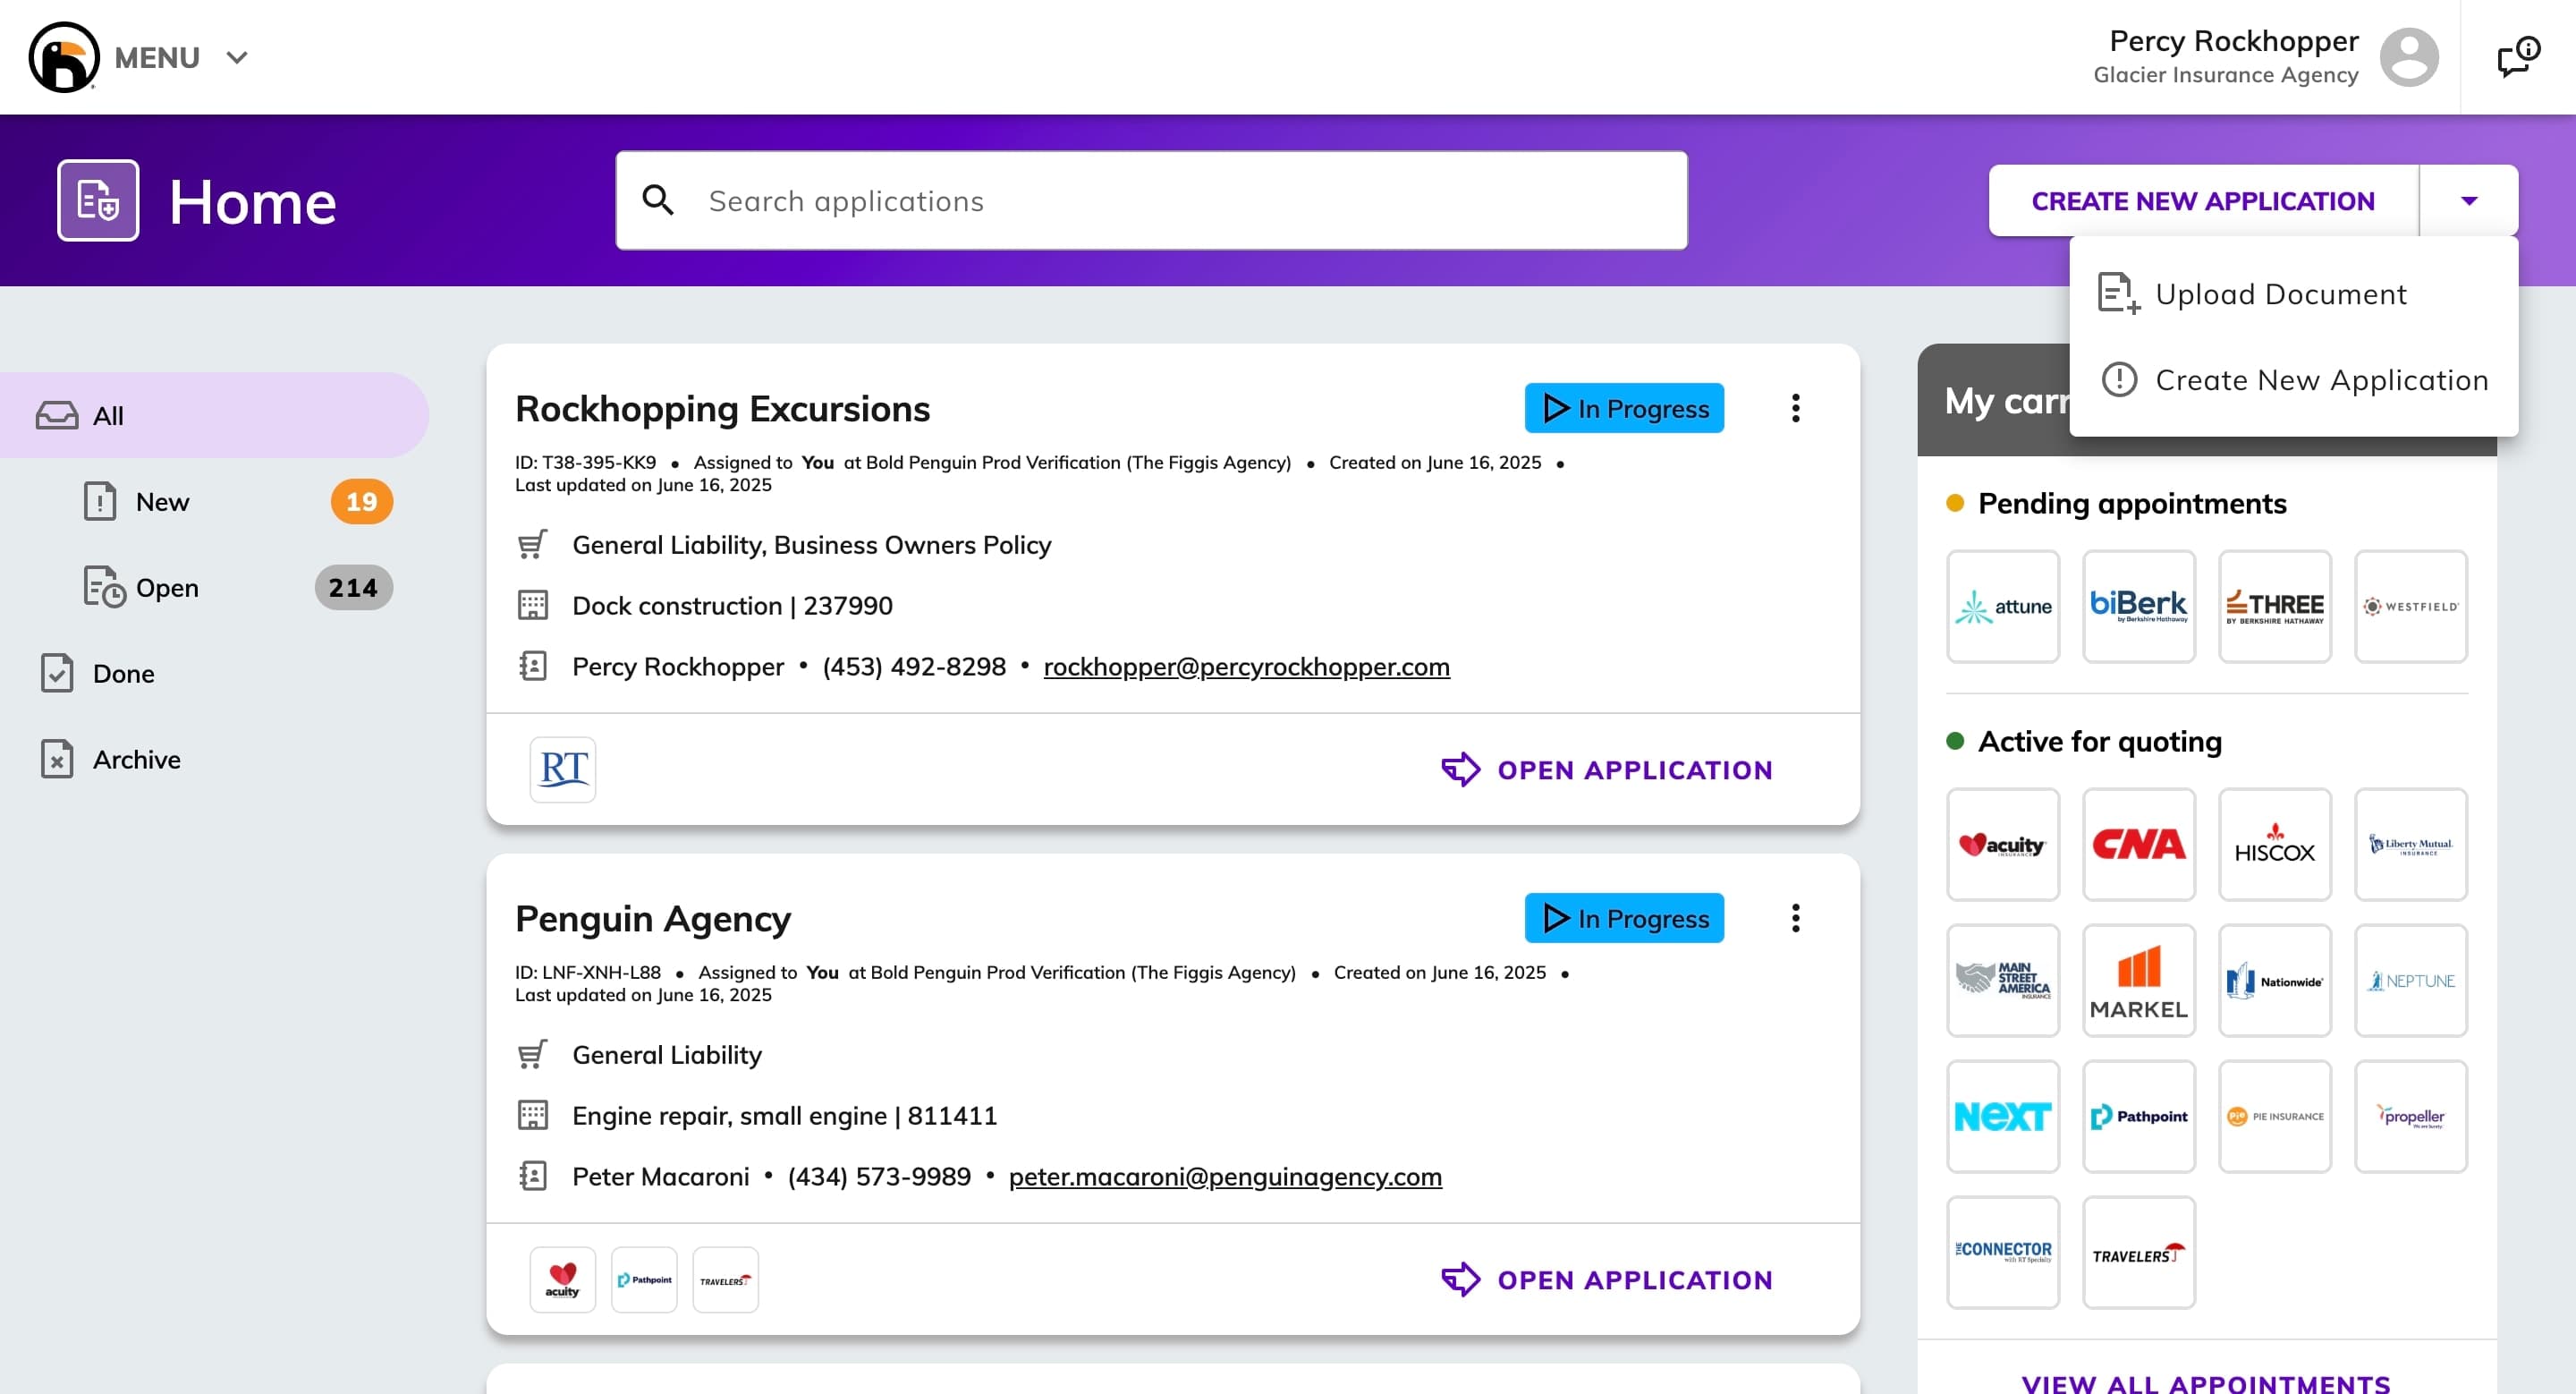Click the search magnifier icon
This screenshot has width=2576, height=1394.
click(x=657, y=201)
